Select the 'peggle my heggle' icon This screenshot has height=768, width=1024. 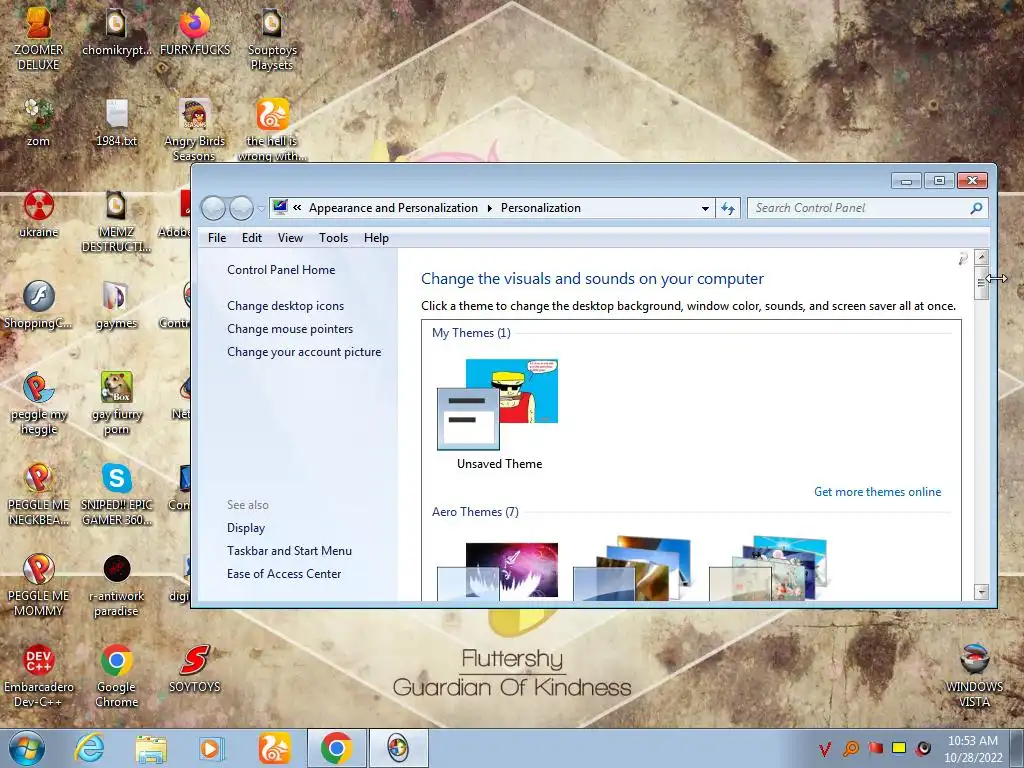point(38,403)
